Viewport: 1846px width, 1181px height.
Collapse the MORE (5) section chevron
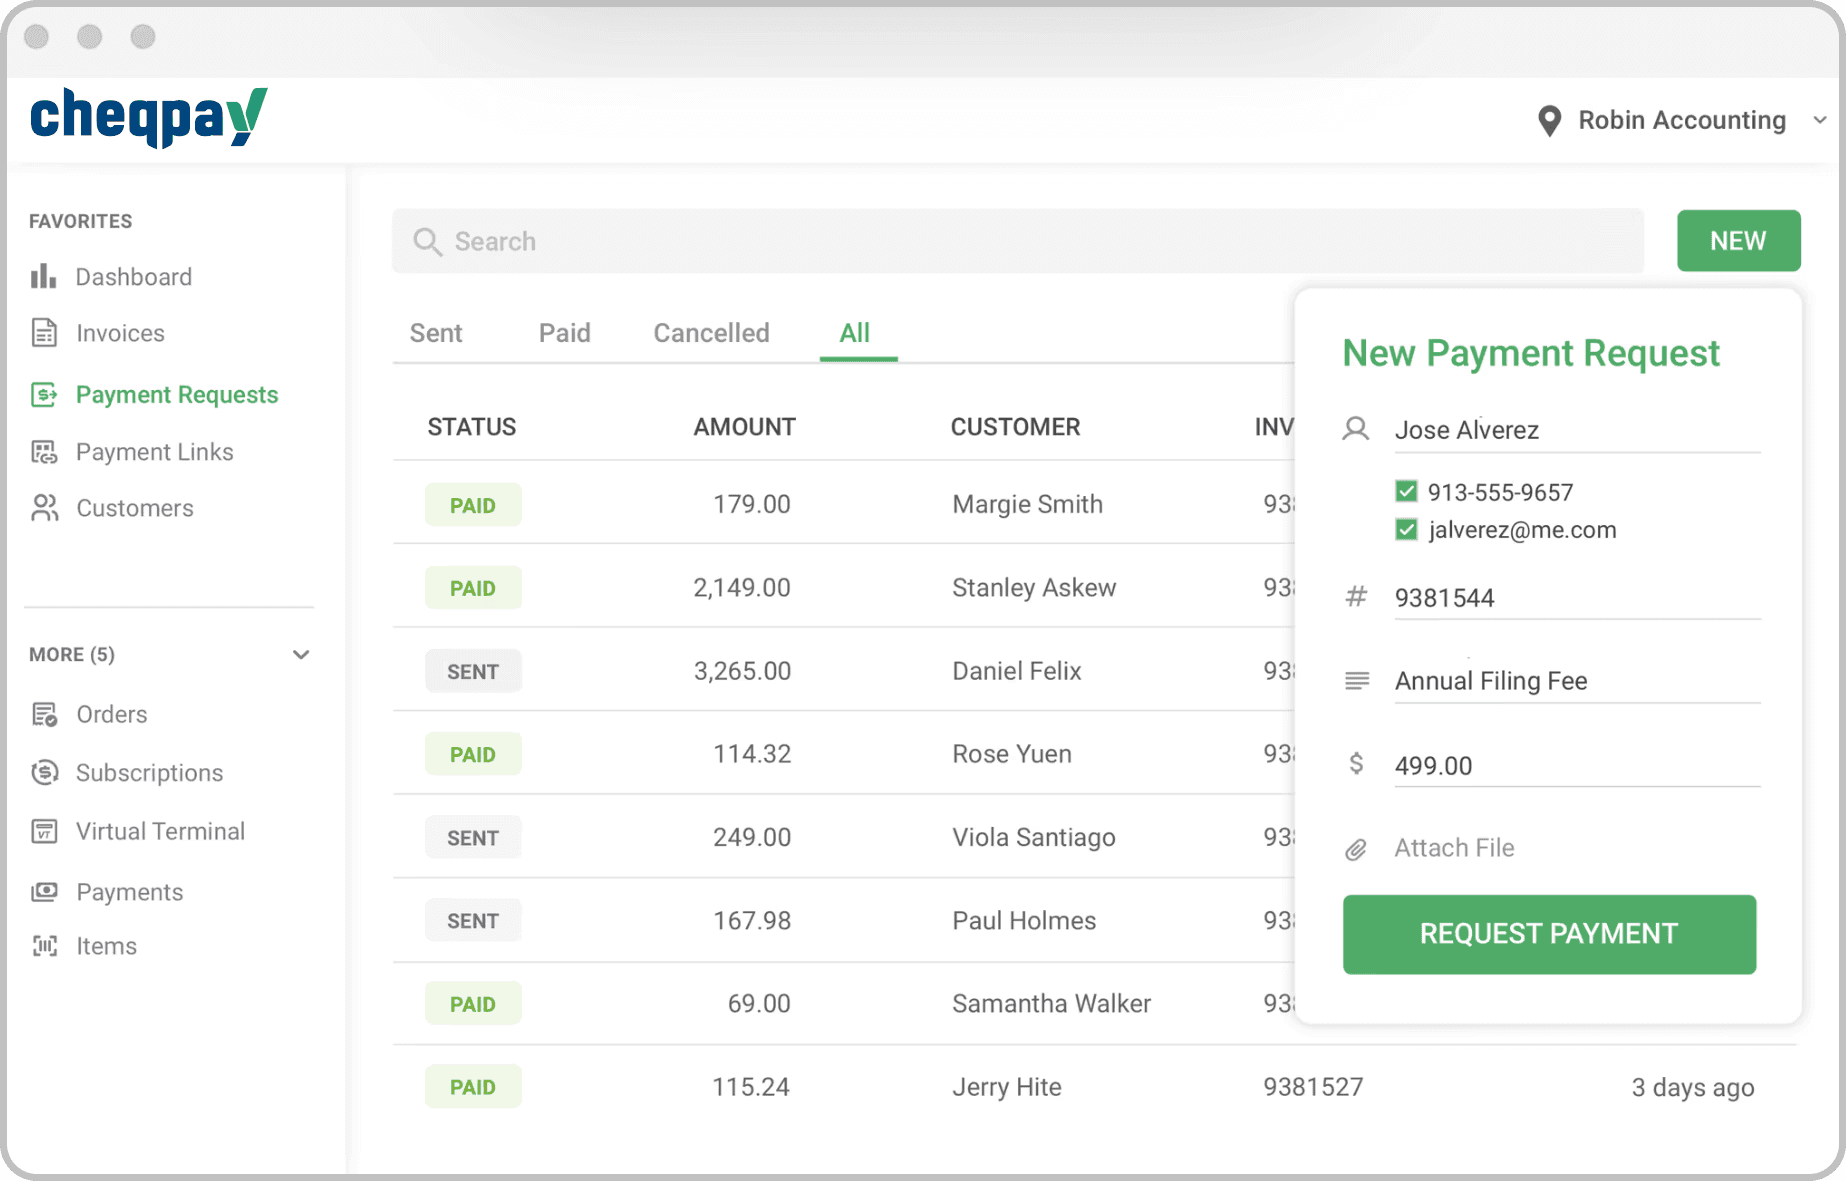[301, 655]
